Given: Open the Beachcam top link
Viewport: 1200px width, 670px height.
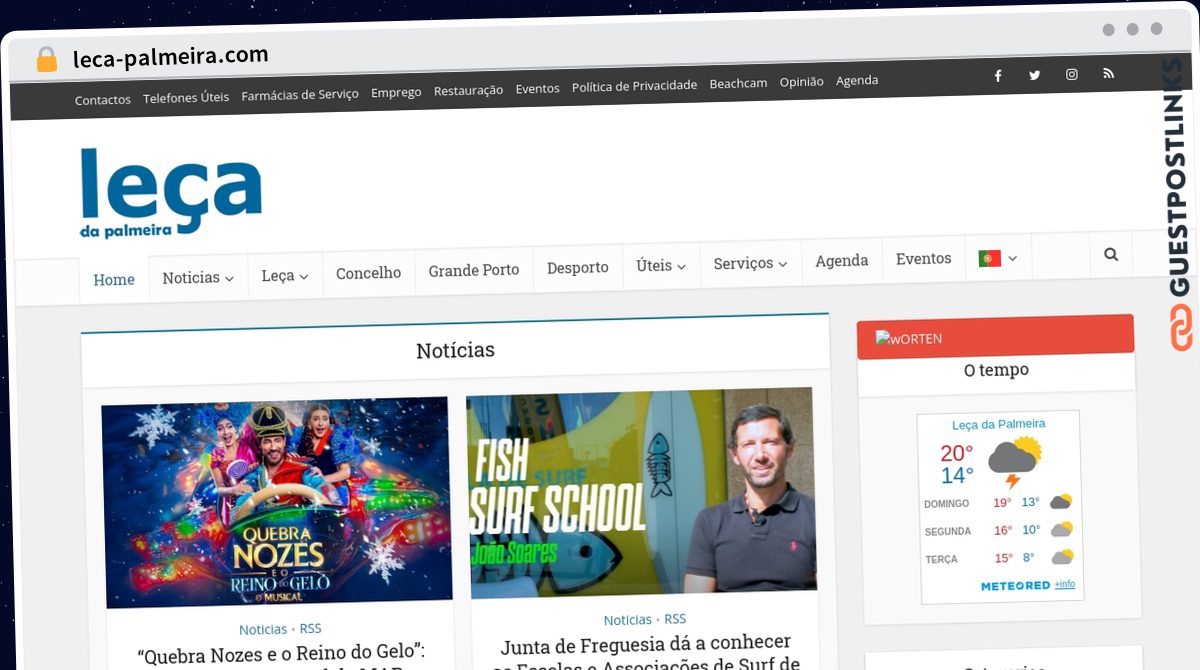Looking at the screenshot, I should pyautogui.click(x=738, y=84).
